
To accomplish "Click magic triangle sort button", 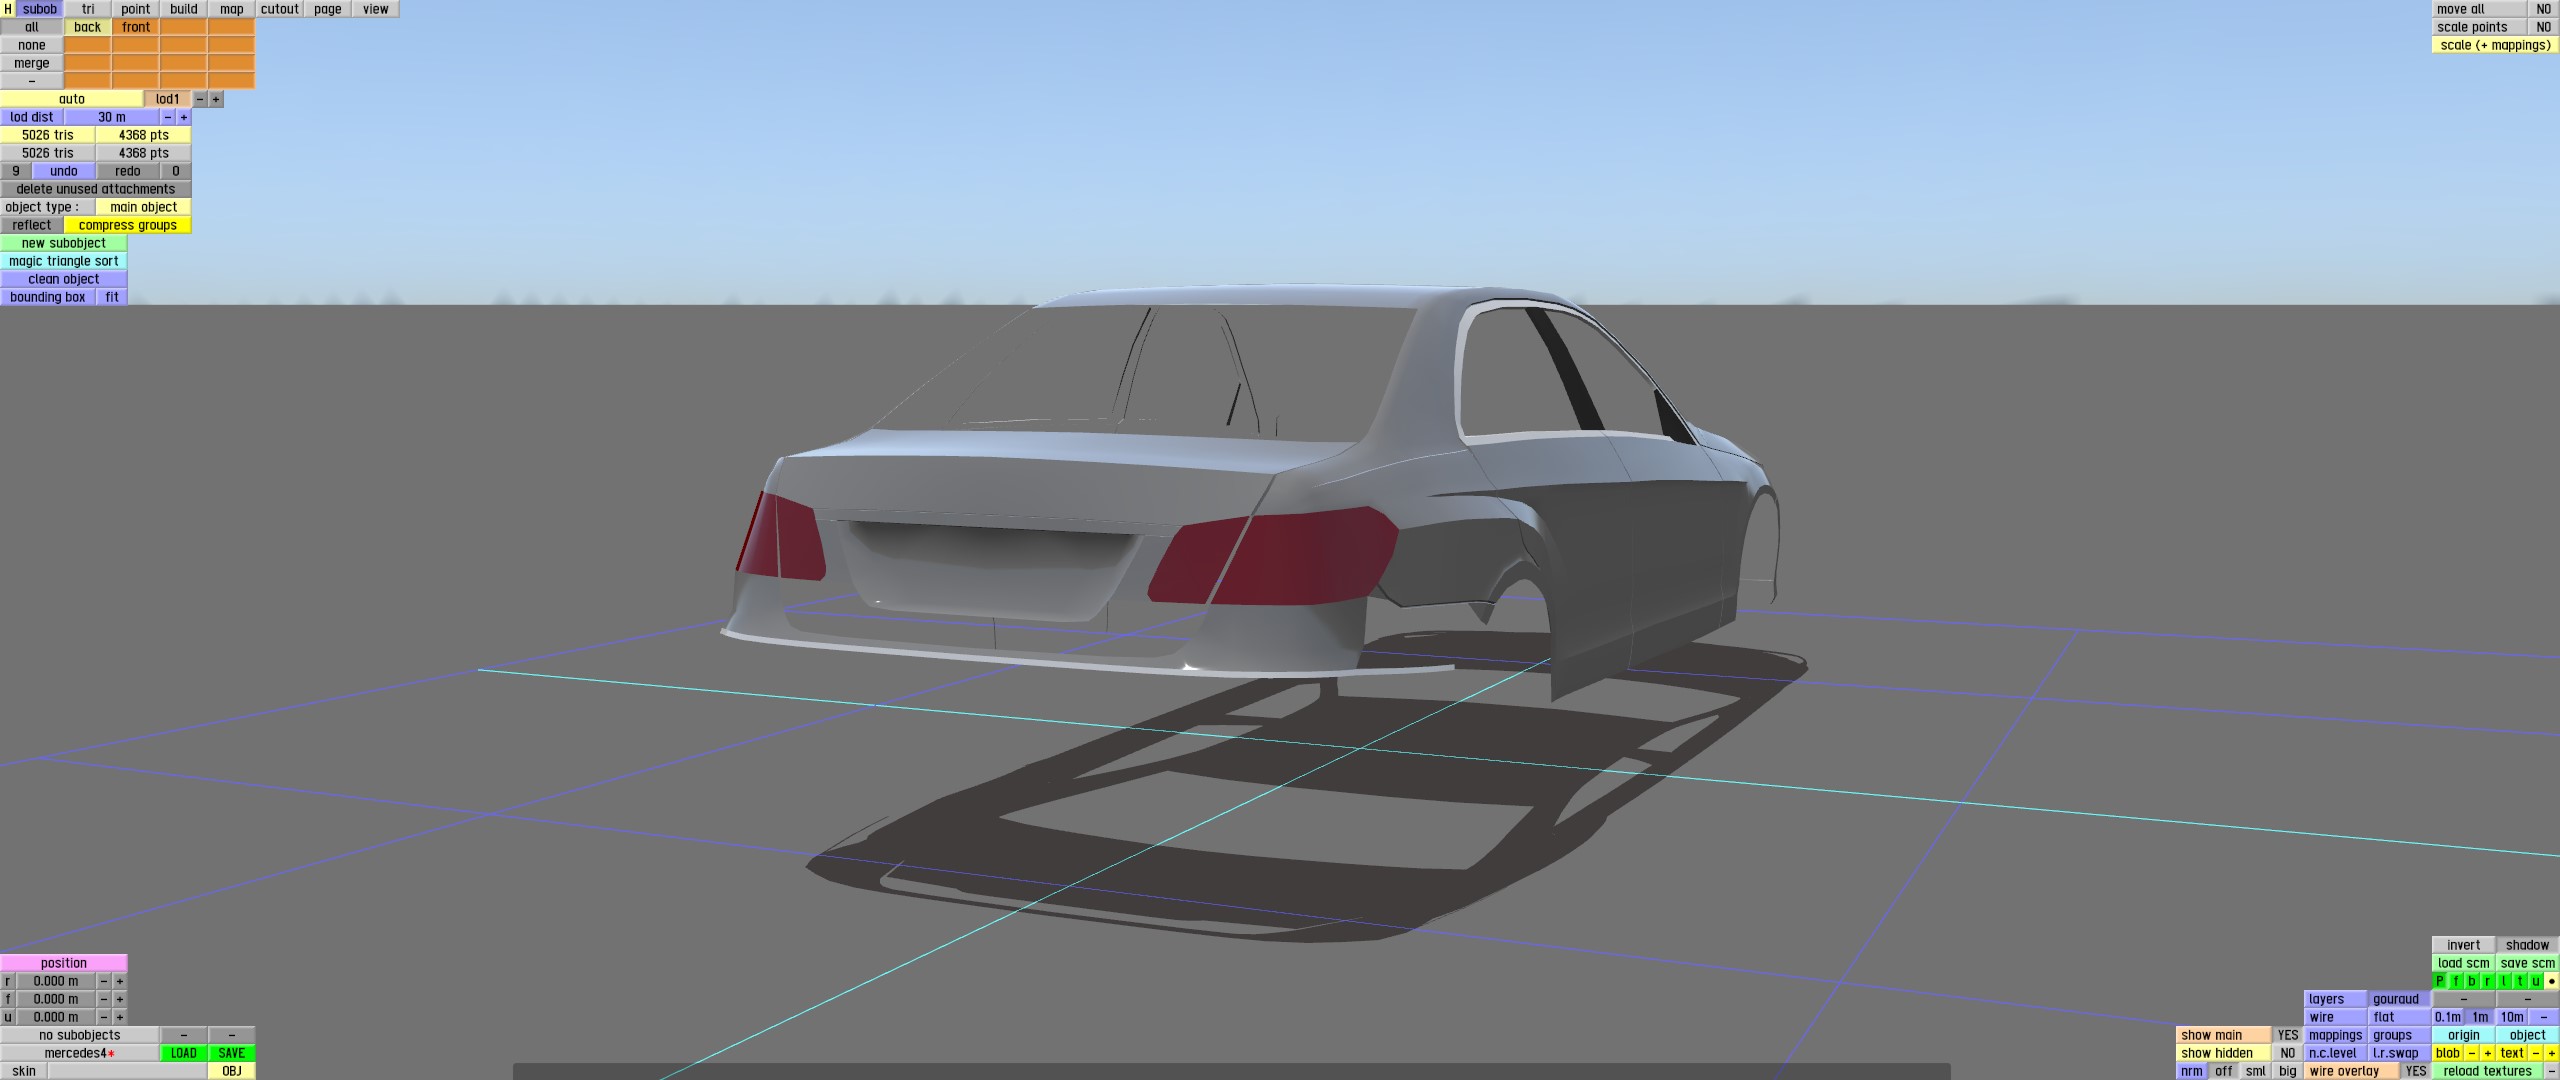I will click(64, 261).
